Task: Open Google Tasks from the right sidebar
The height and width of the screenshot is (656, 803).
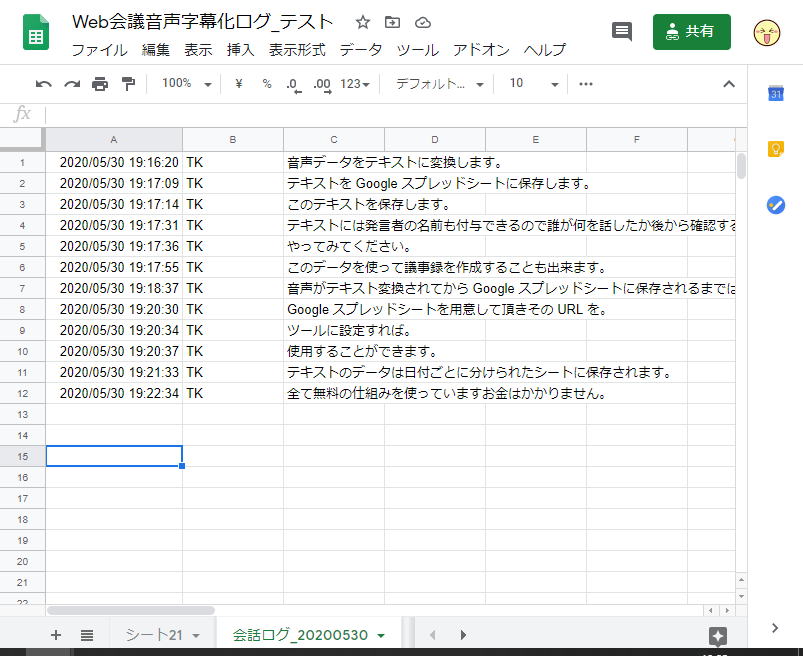Action: coord(775,205)
